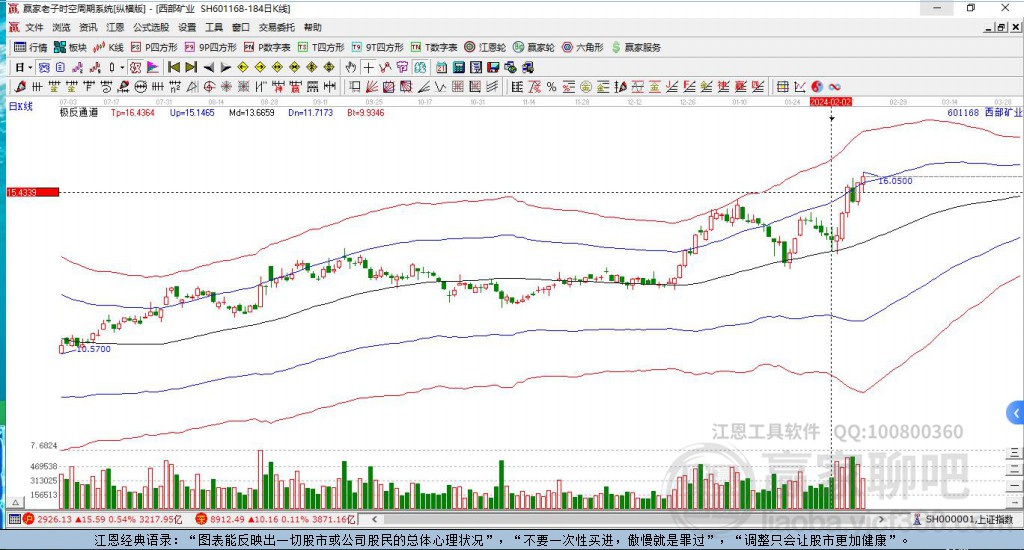This screenshot has width=1024, height=550.
Task: Open the T四方形 tool
Action: pyautogui.click(x=321, y=47)
